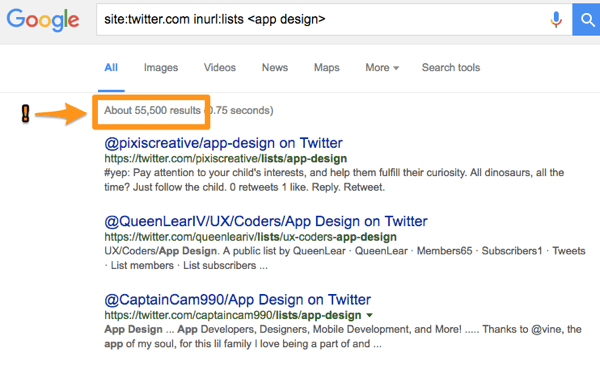Open Search tools options
Viewport: 600px width, 370px height.
click(451, 68)
